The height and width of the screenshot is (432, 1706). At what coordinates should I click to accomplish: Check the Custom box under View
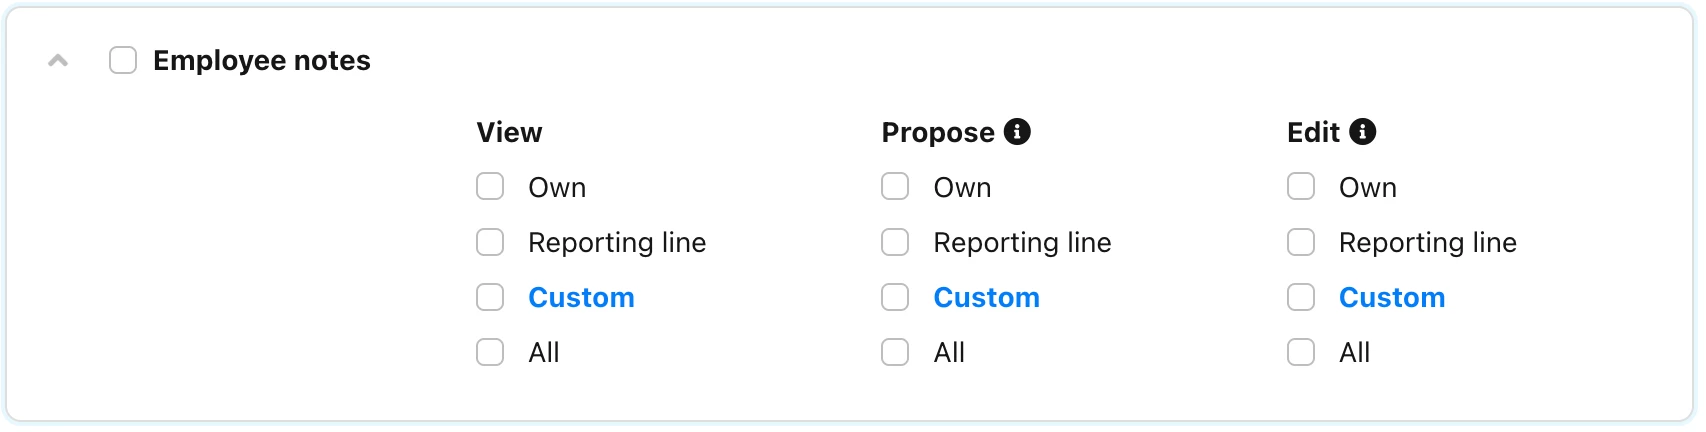coord(490,297)
